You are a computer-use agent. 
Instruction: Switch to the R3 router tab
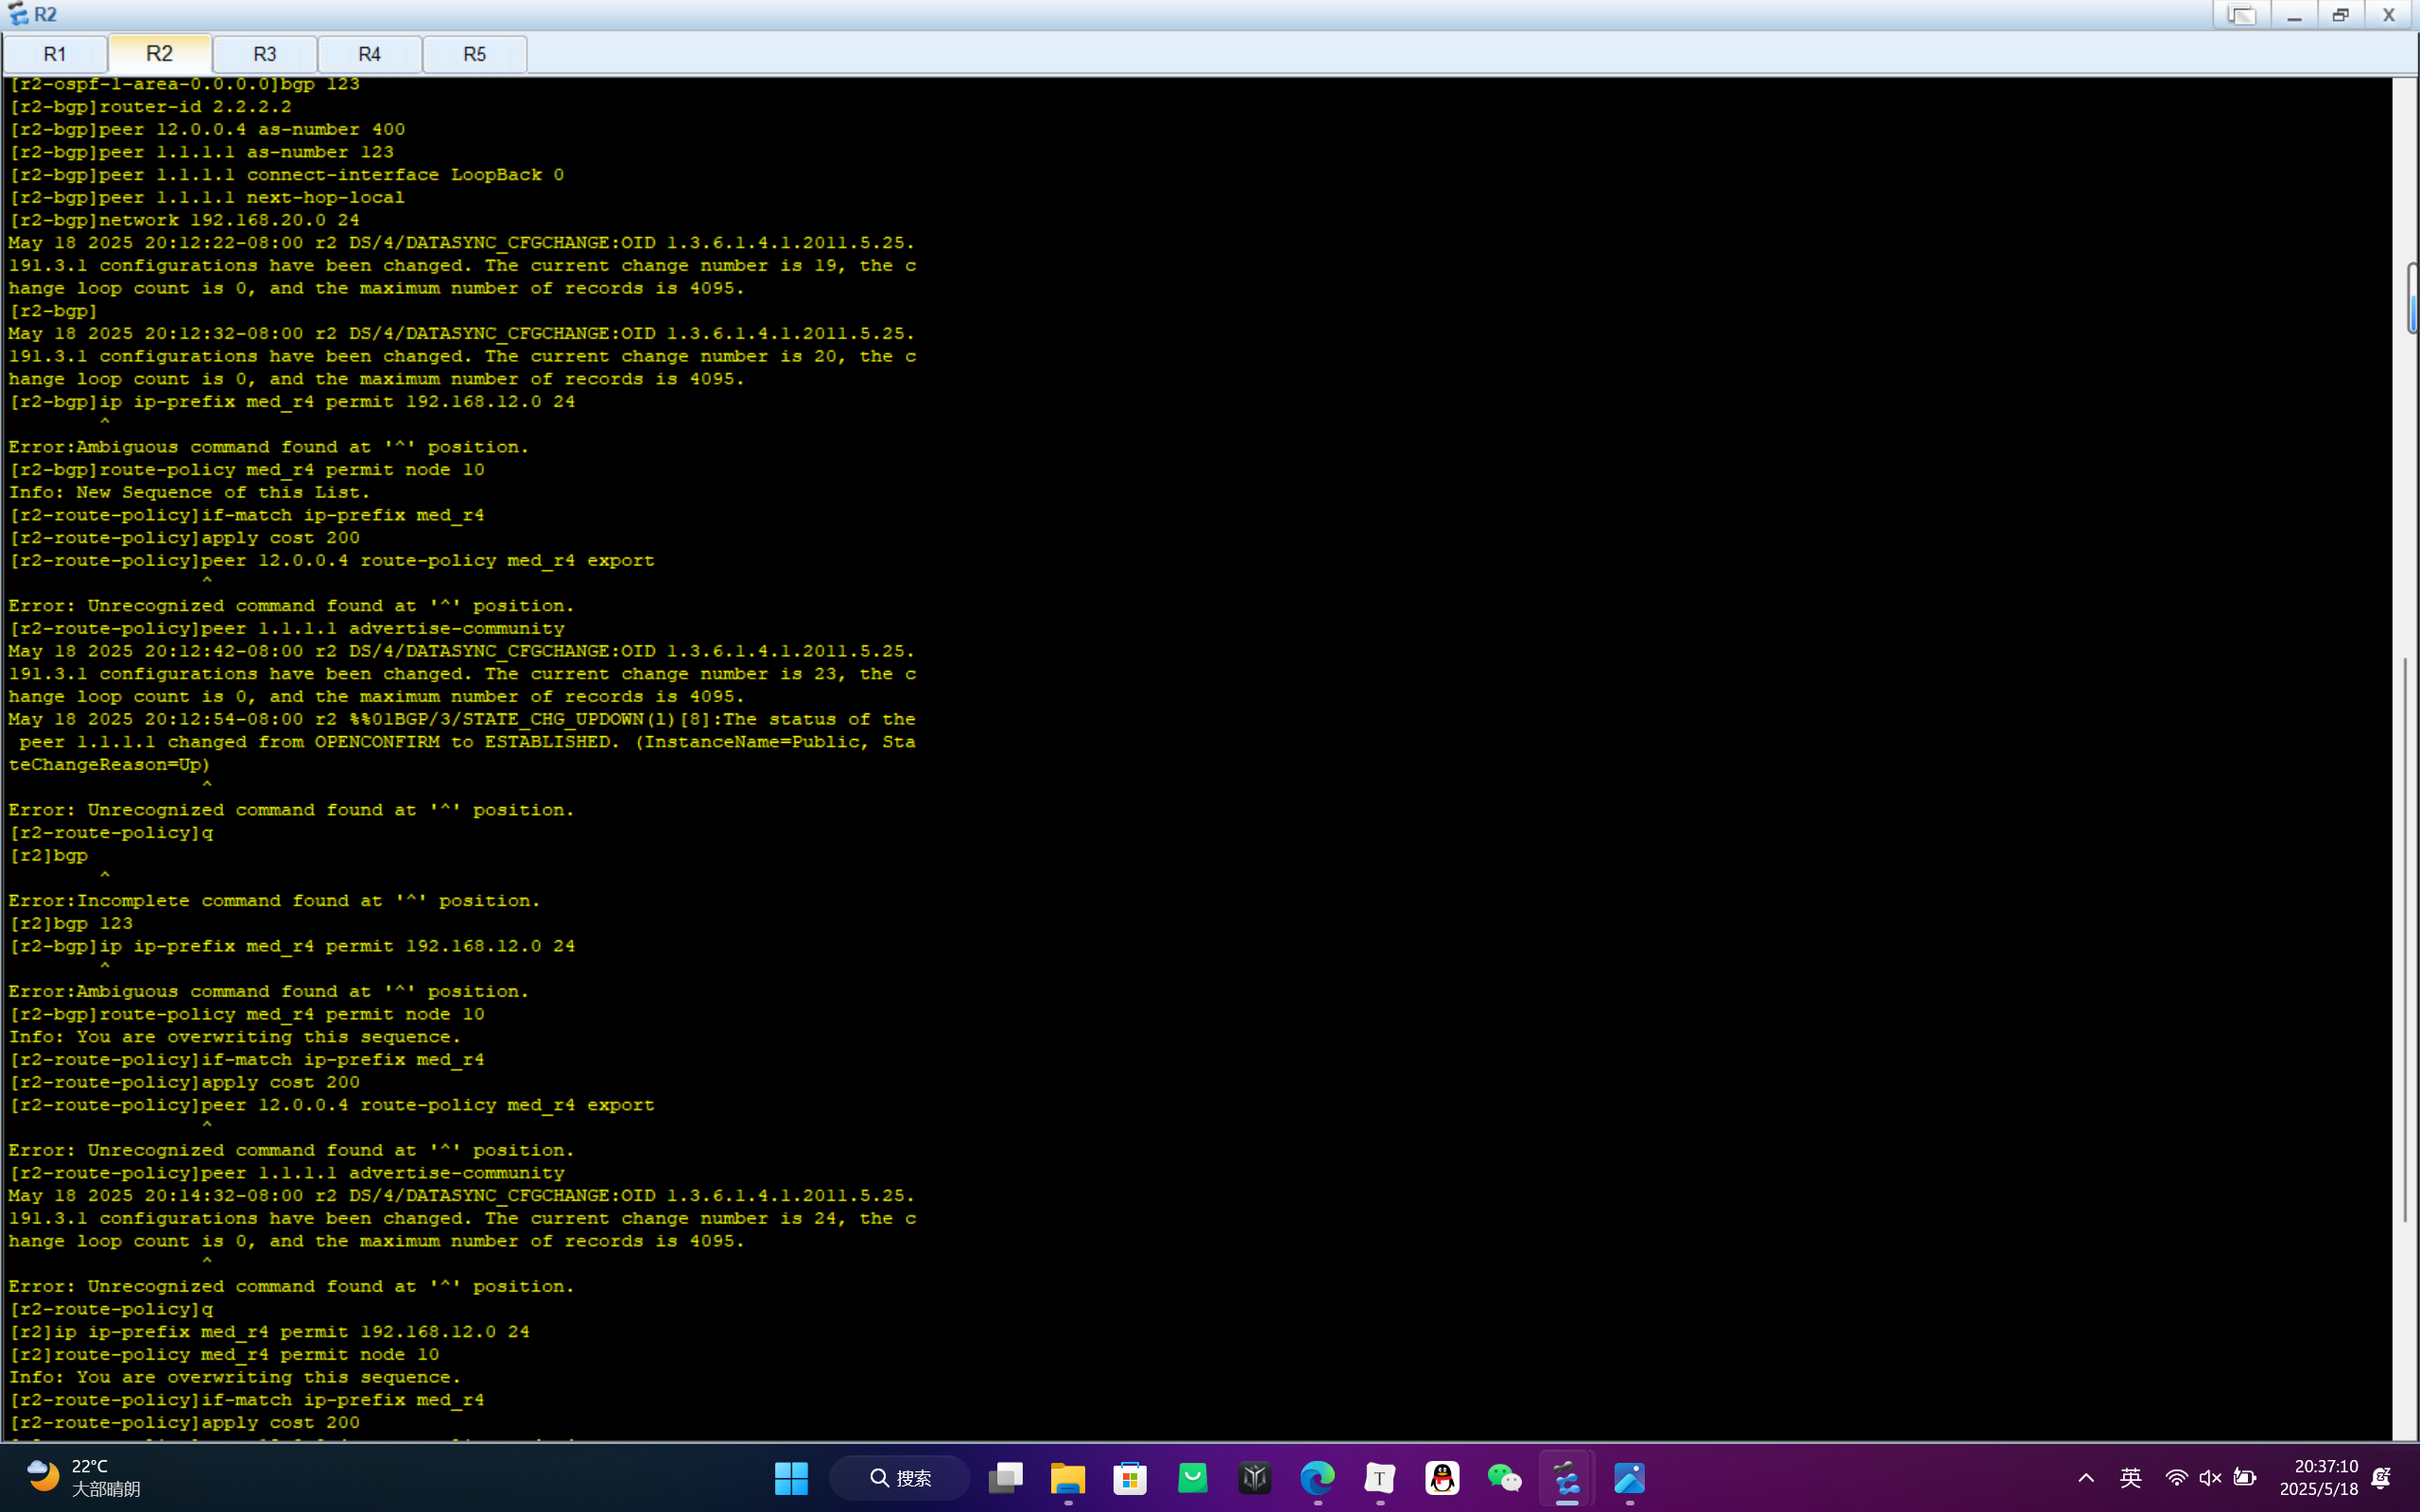(265, 54)
